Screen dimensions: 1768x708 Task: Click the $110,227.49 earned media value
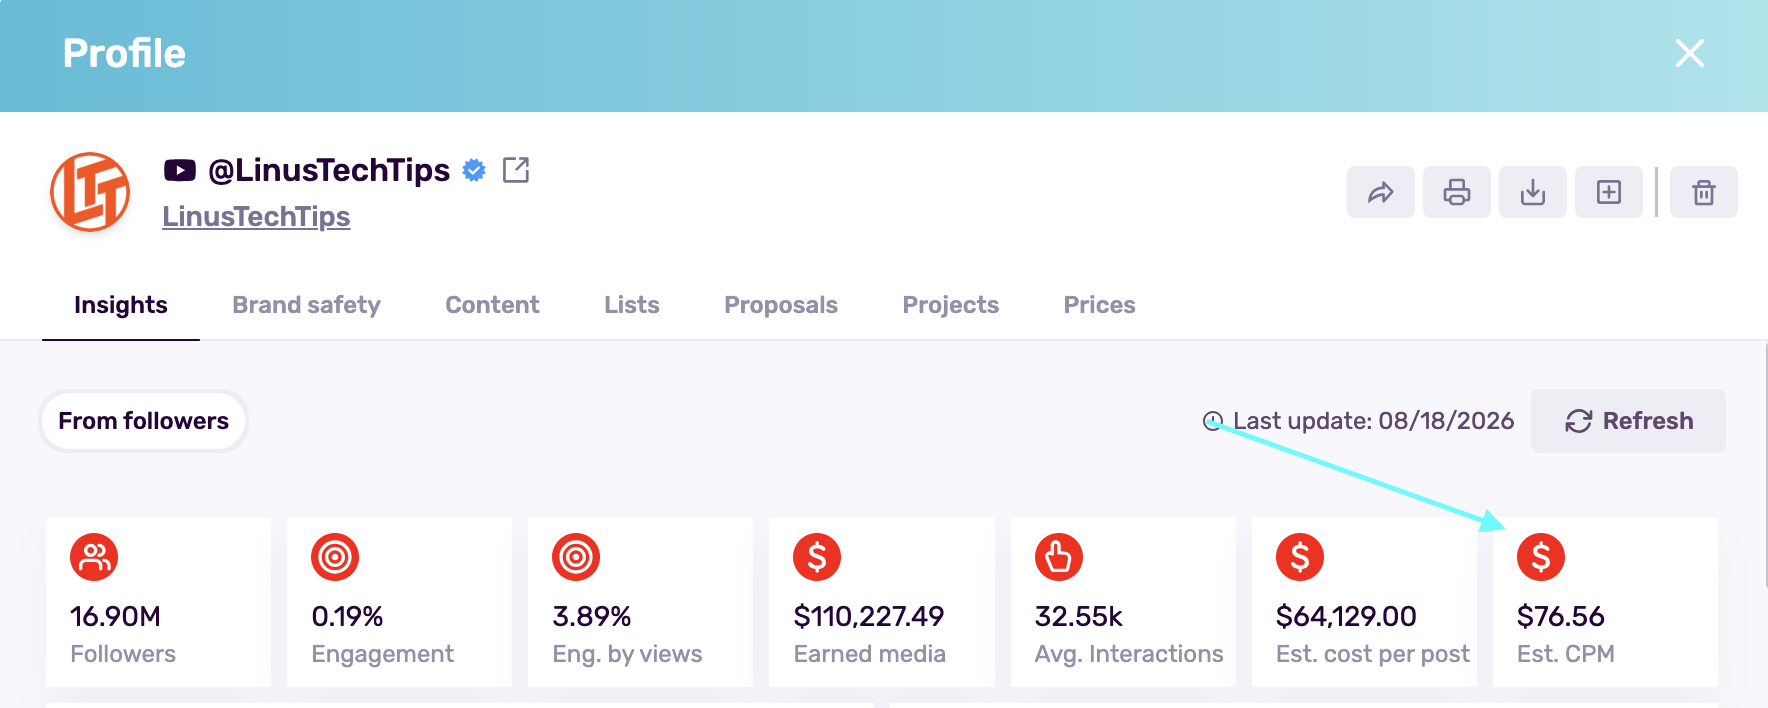[x=869, y=616]
